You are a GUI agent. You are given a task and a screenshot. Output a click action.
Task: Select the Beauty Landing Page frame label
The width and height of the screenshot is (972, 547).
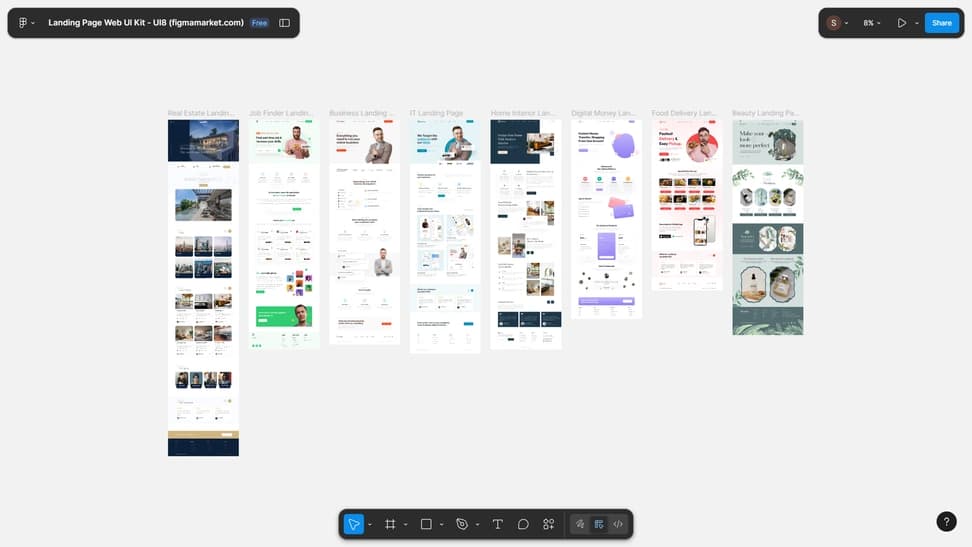(766, 113)
